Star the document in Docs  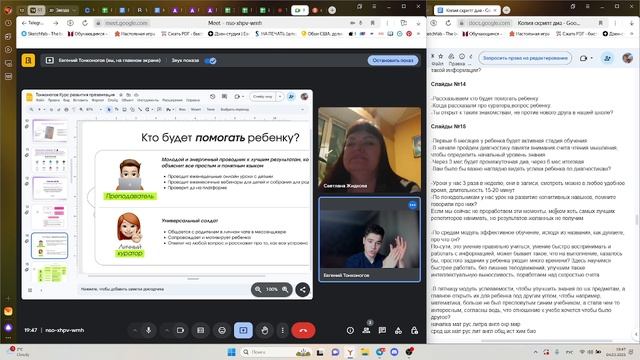tap(441, 56)
